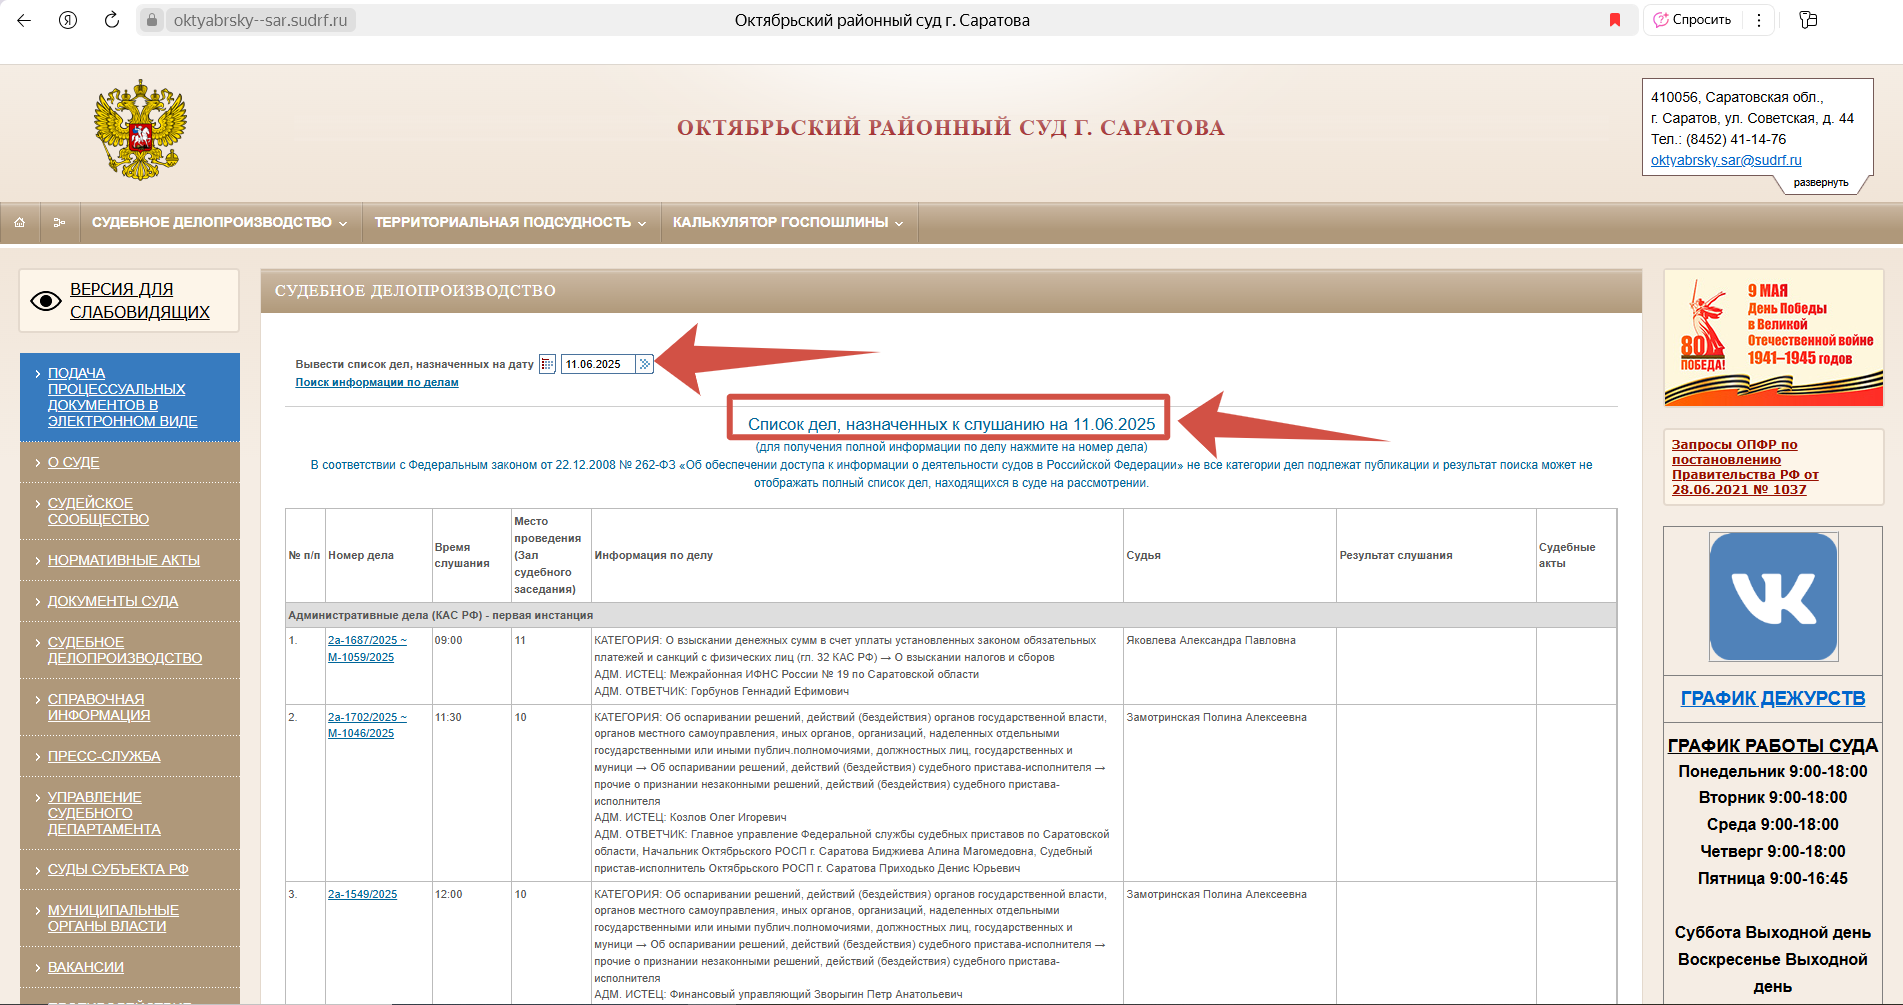Expand the 'Территориальная подсудность' dropdown menu

(510, 222)
